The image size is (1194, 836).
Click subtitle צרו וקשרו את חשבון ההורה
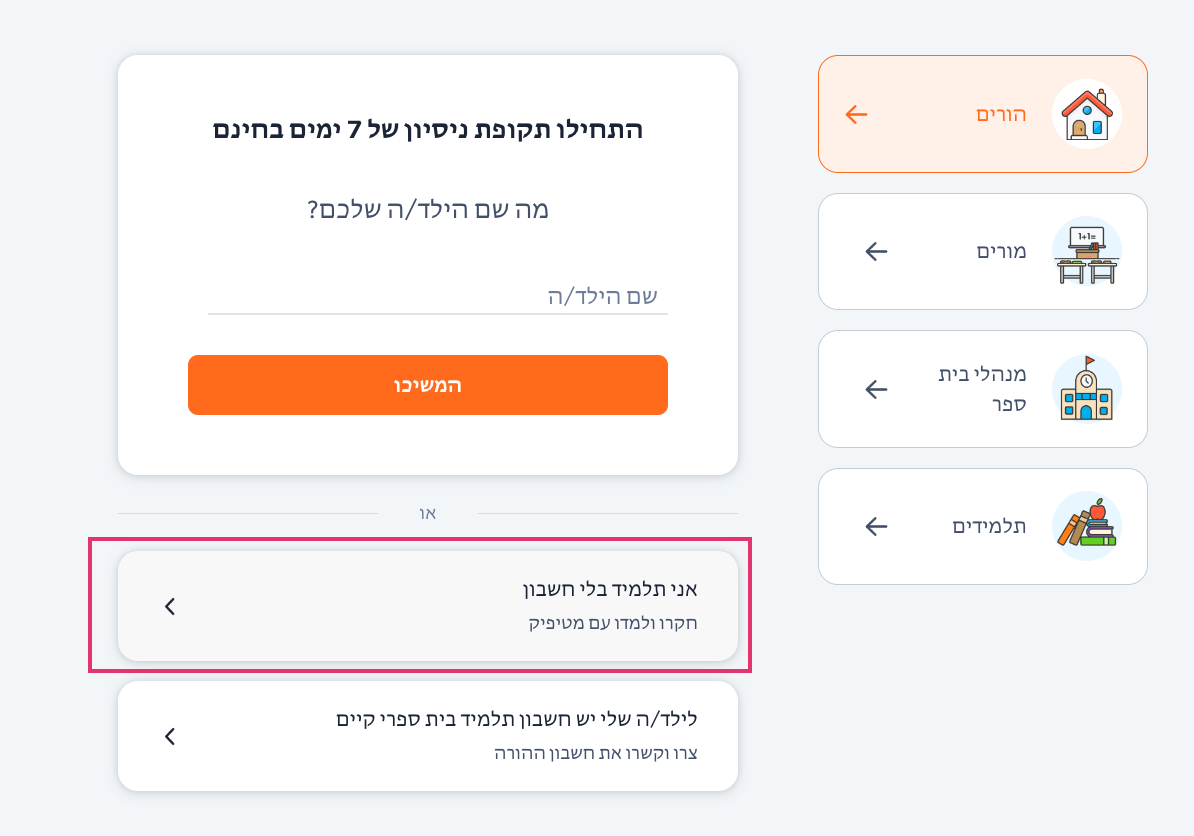(596, 753)
